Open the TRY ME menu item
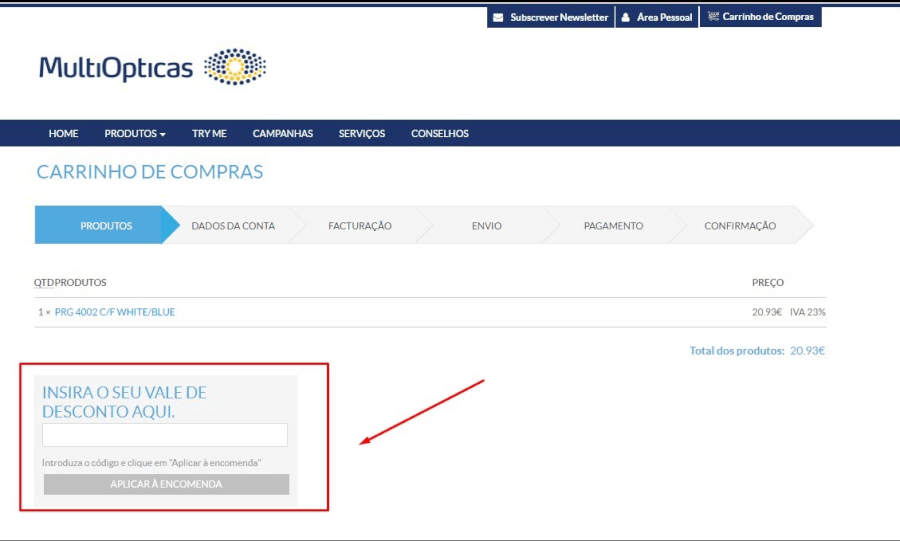The height and width of the screenshot is (541, 900). click(209, 133)
